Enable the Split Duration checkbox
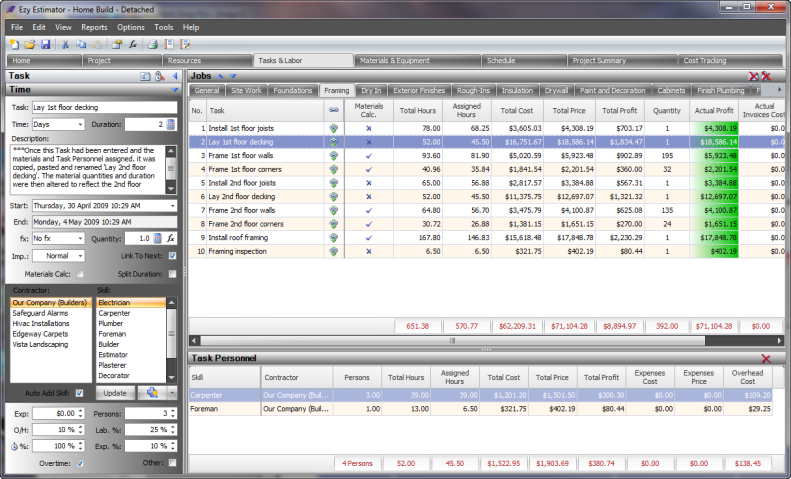Image resolution: width=791 pixels, height=479 pixels. (x=172, y=273)
